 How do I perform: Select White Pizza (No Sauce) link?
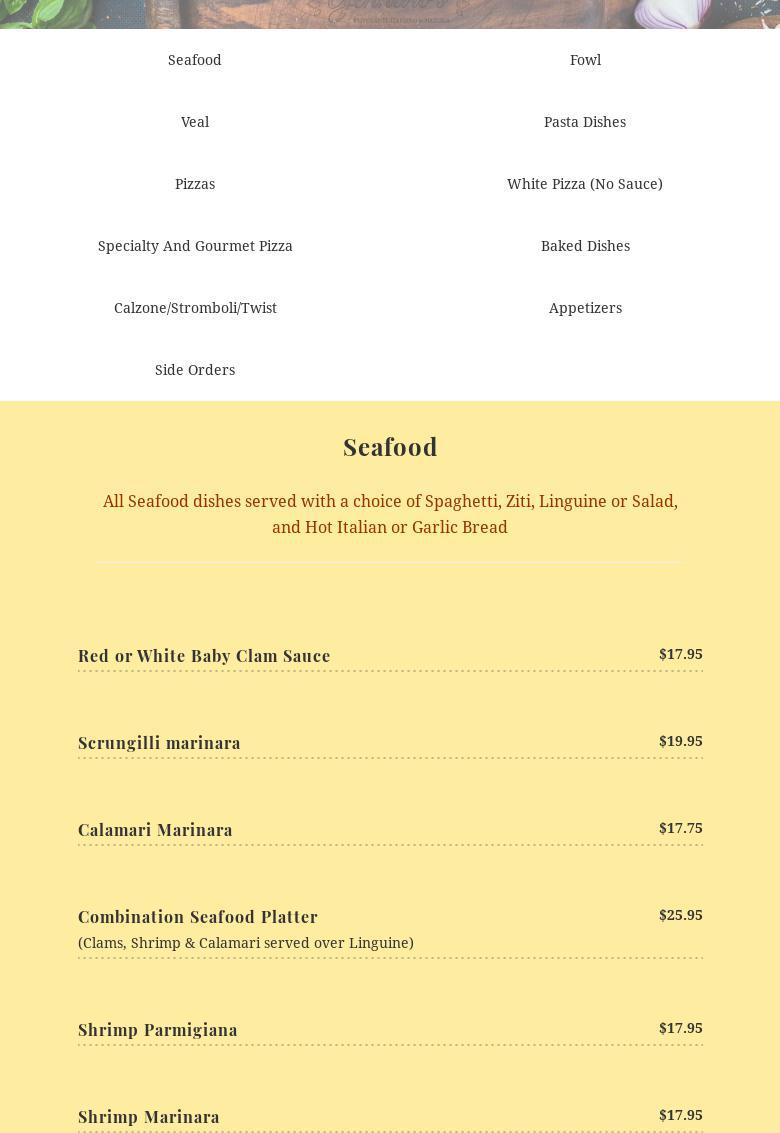coord(585,184)
